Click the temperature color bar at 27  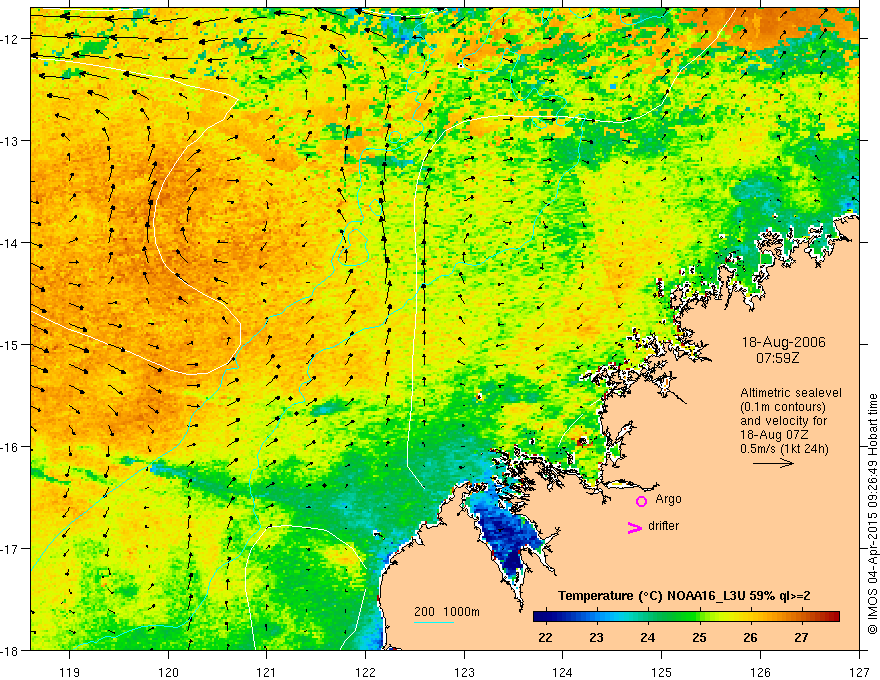pos(801,617)
